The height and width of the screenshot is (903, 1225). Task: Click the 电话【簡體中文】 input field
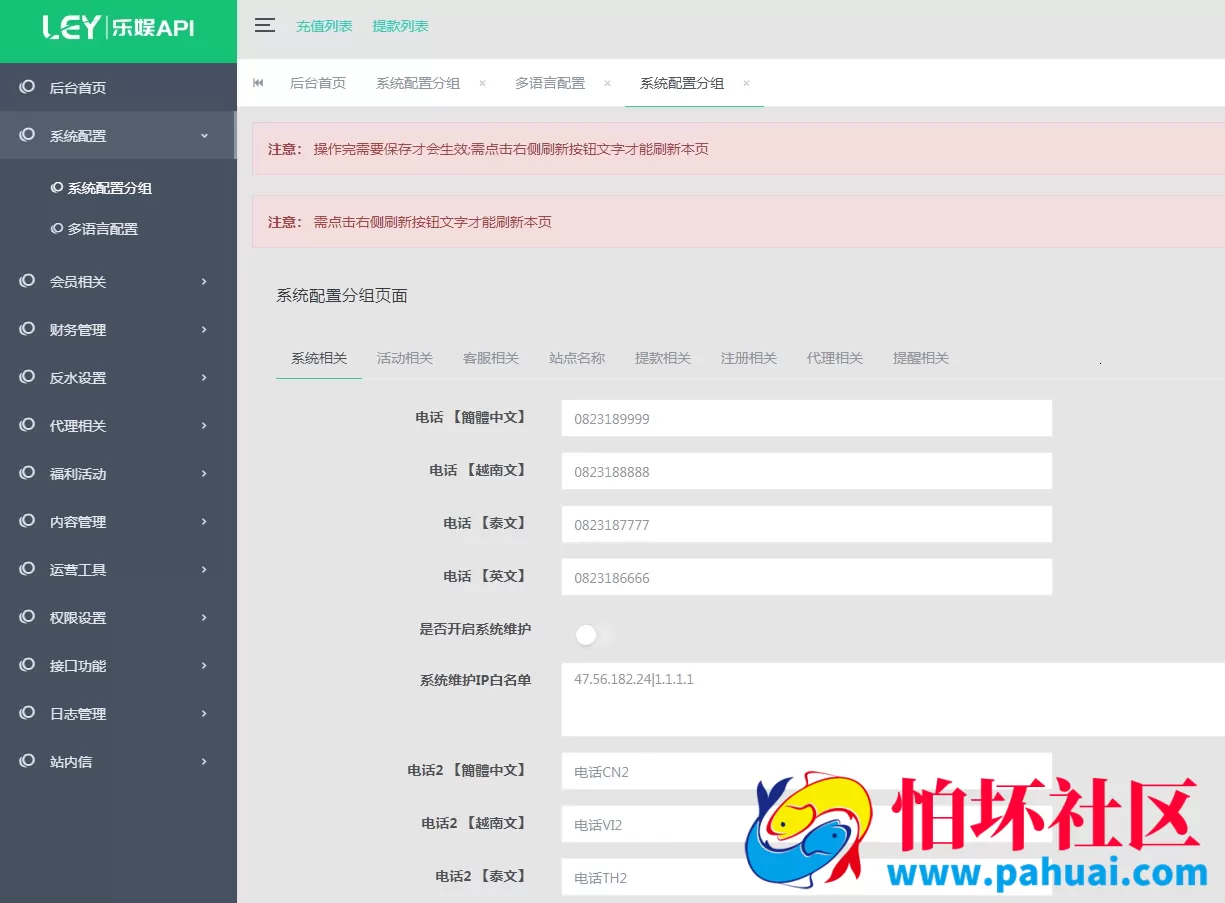coord(807,418)
